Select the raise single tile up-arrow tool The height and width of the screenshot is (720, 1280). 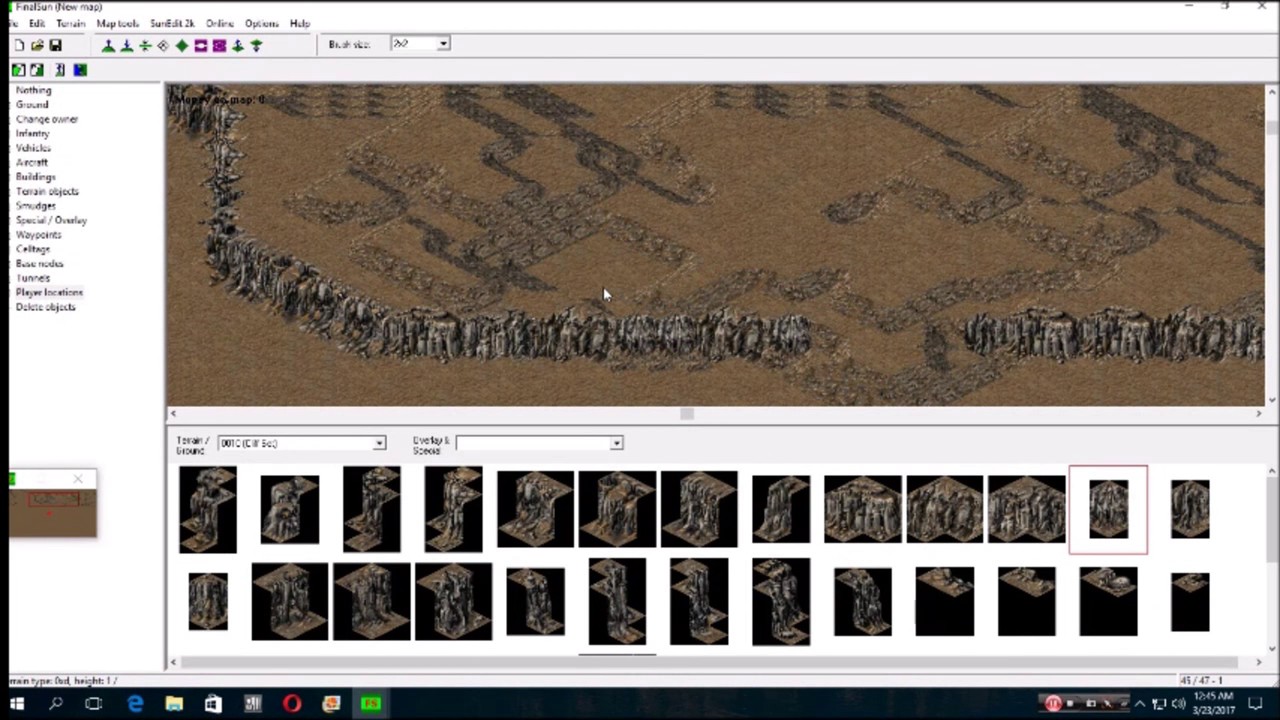(x=238, y=46)
